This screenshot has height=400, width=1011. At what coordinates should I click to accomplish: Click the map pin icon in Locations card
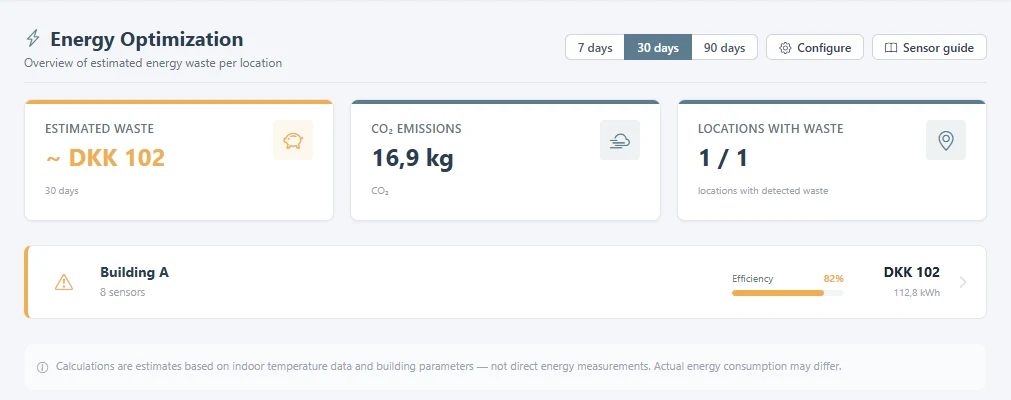click(x=946, y=140)
